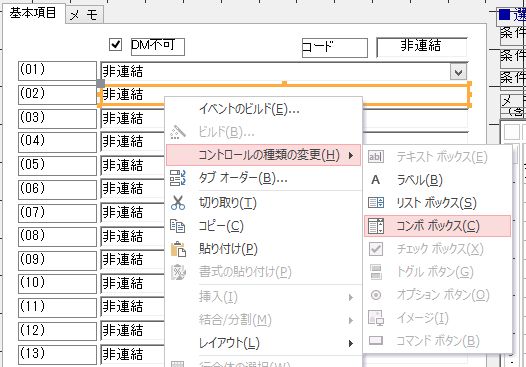This screenshot has width=526, height=367.
Task: Click the Tab Order icon
Action: pyautogui.click(x=177, y=178)
